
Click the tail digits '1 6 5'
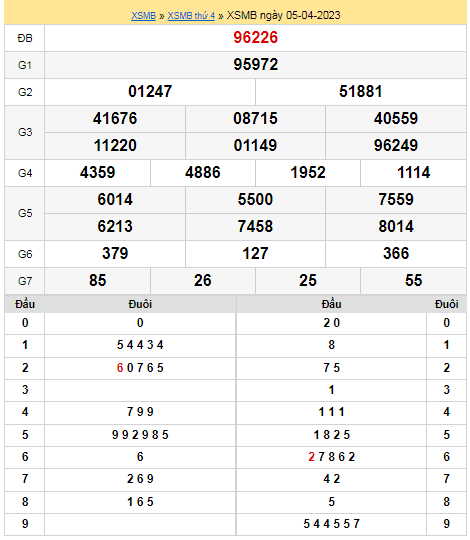(140, 502)
